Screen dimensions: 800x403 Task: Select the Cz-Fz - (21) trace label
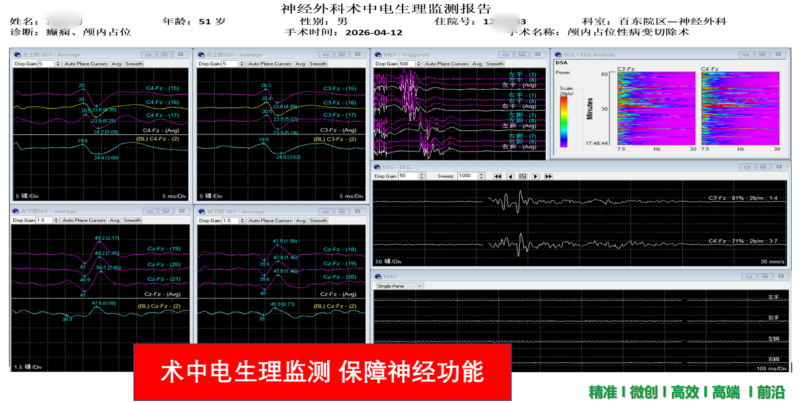coord(164,279)
